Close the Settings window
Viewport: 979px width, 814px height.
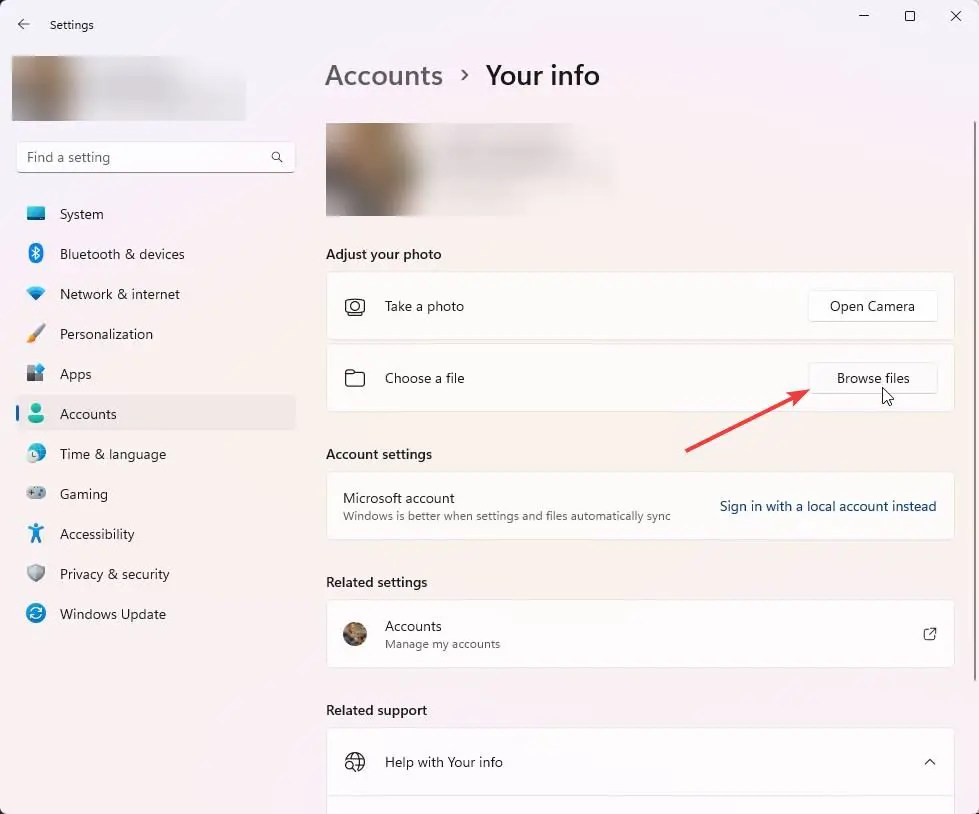pos(956,16)
